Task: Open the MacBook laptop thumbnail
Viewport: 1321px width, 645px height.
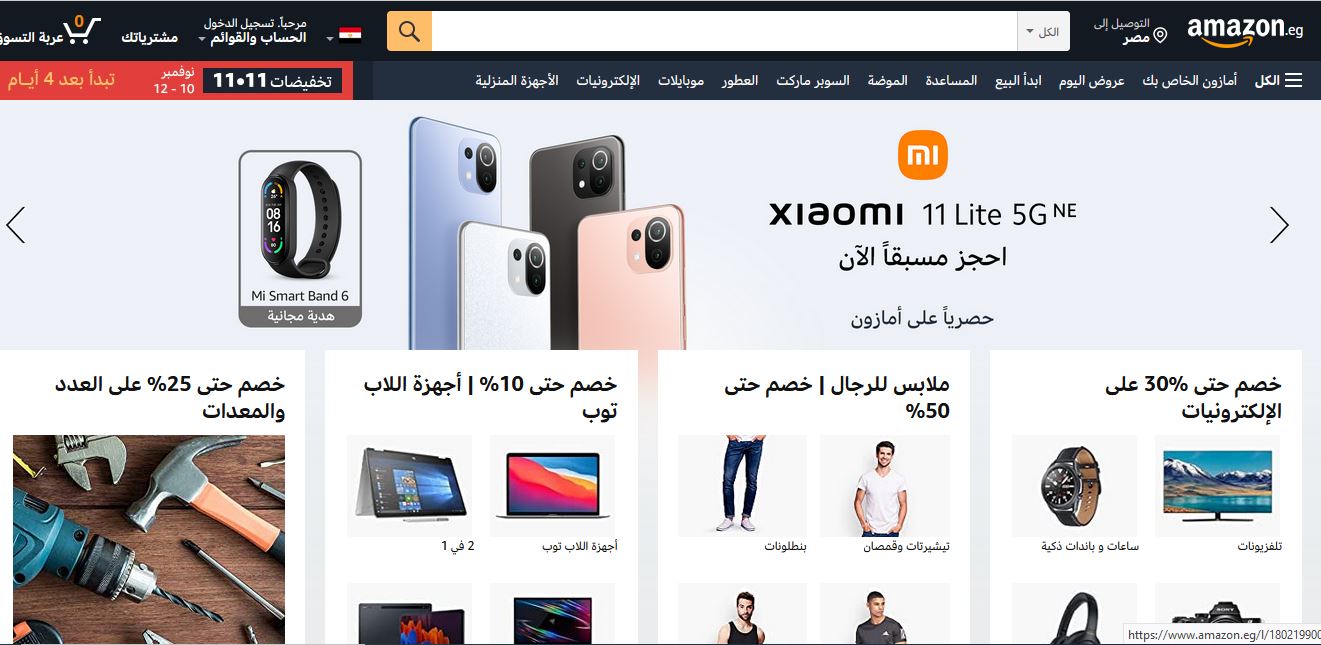Action: (x=553, y=485)
